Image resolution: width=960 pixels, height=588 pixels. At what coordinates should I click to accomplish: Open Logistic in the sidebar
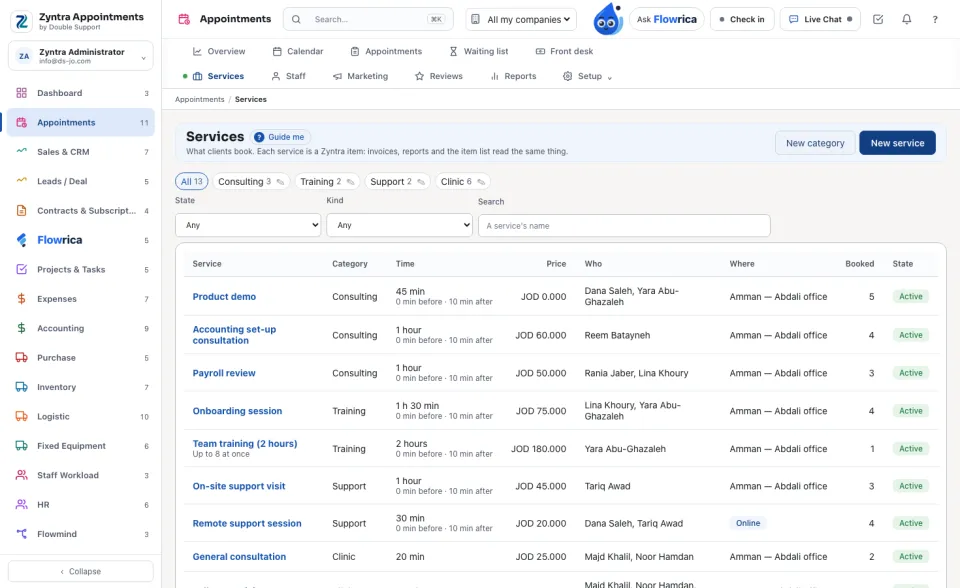81,416
